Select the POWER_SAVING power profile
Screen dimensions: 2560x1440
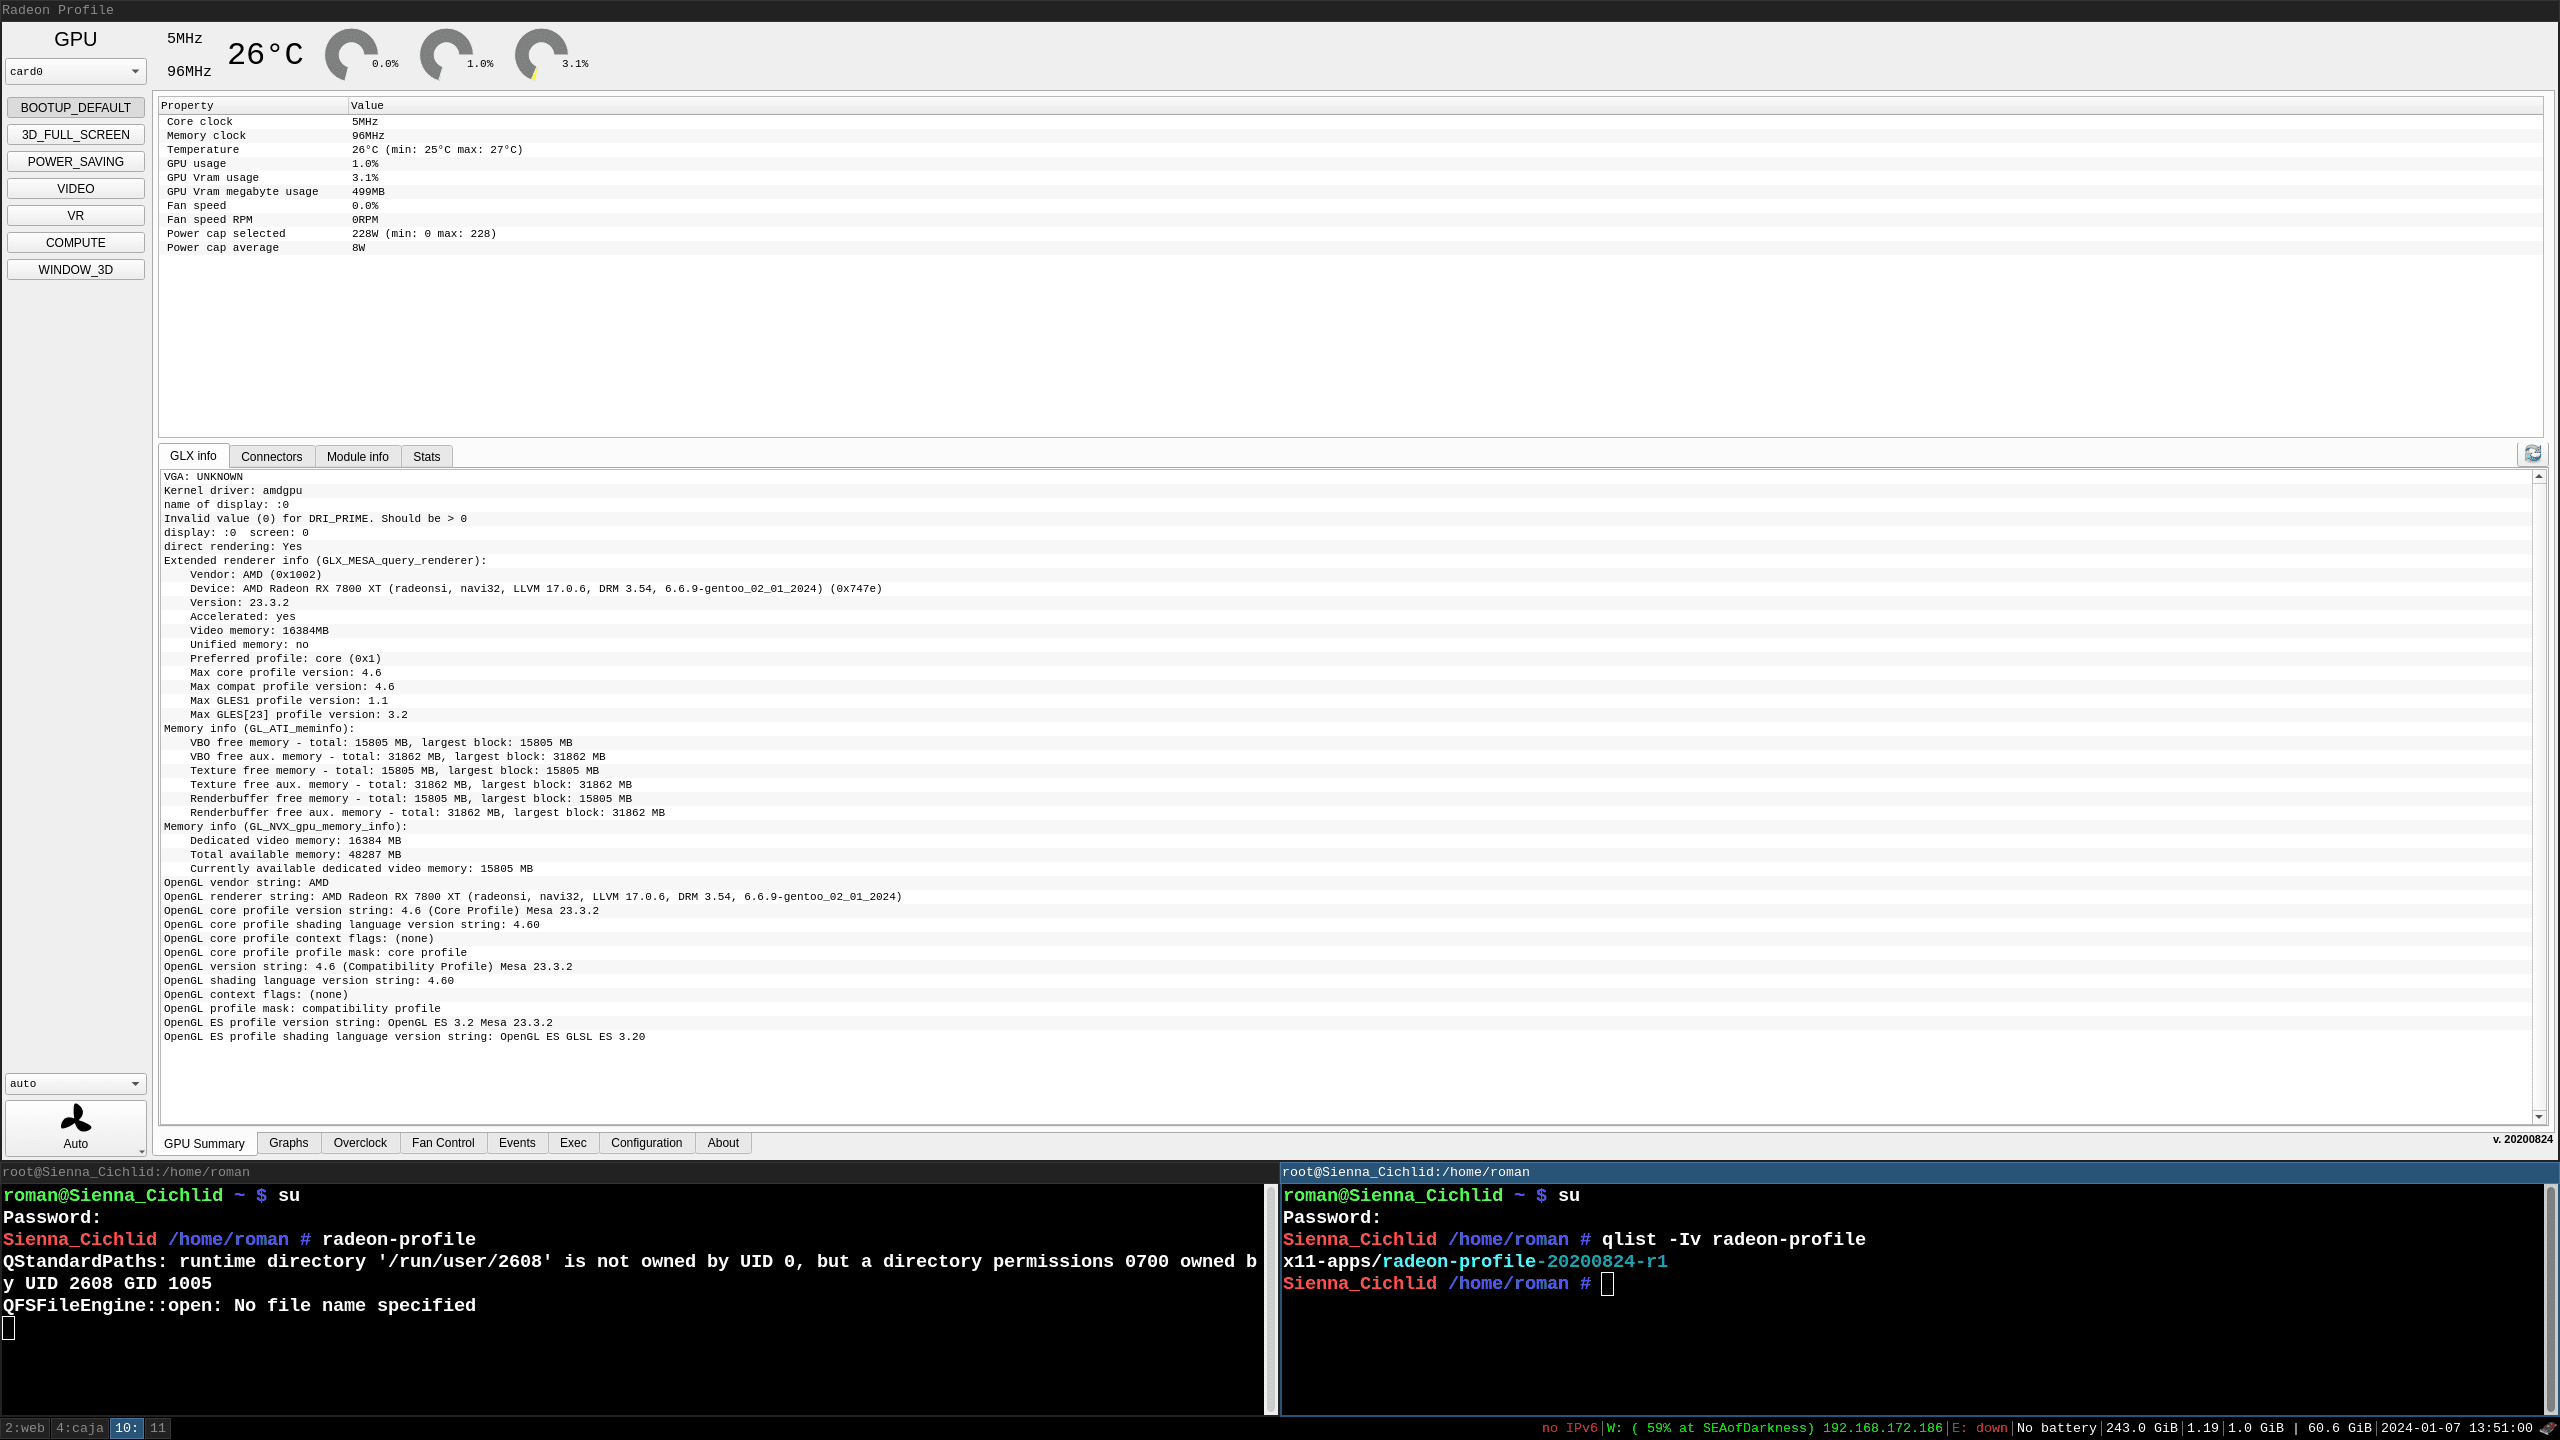[x=75, y=161]
